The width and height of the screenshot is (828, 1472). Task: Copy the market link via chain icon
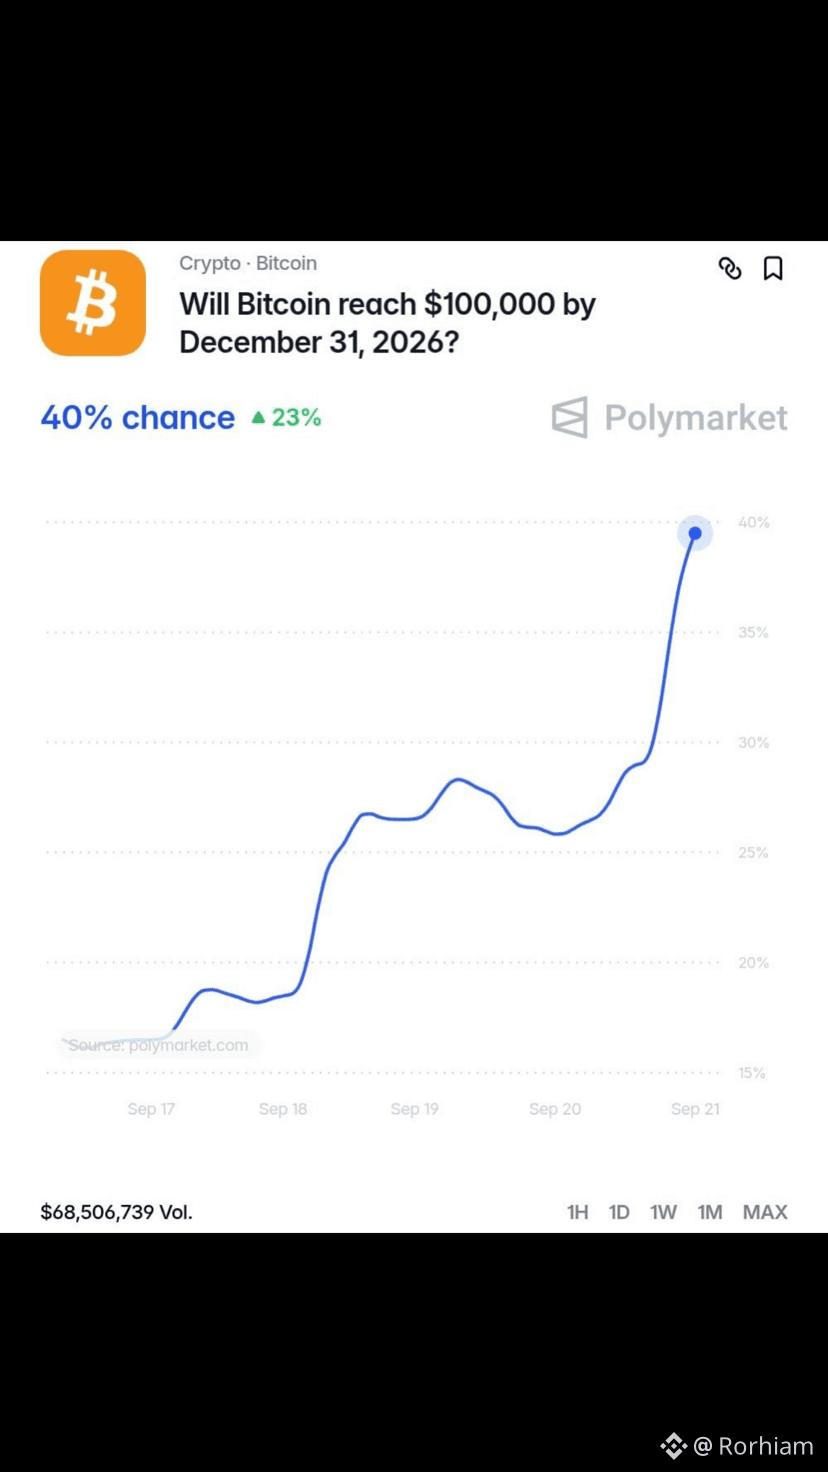(x=730, y=268)
